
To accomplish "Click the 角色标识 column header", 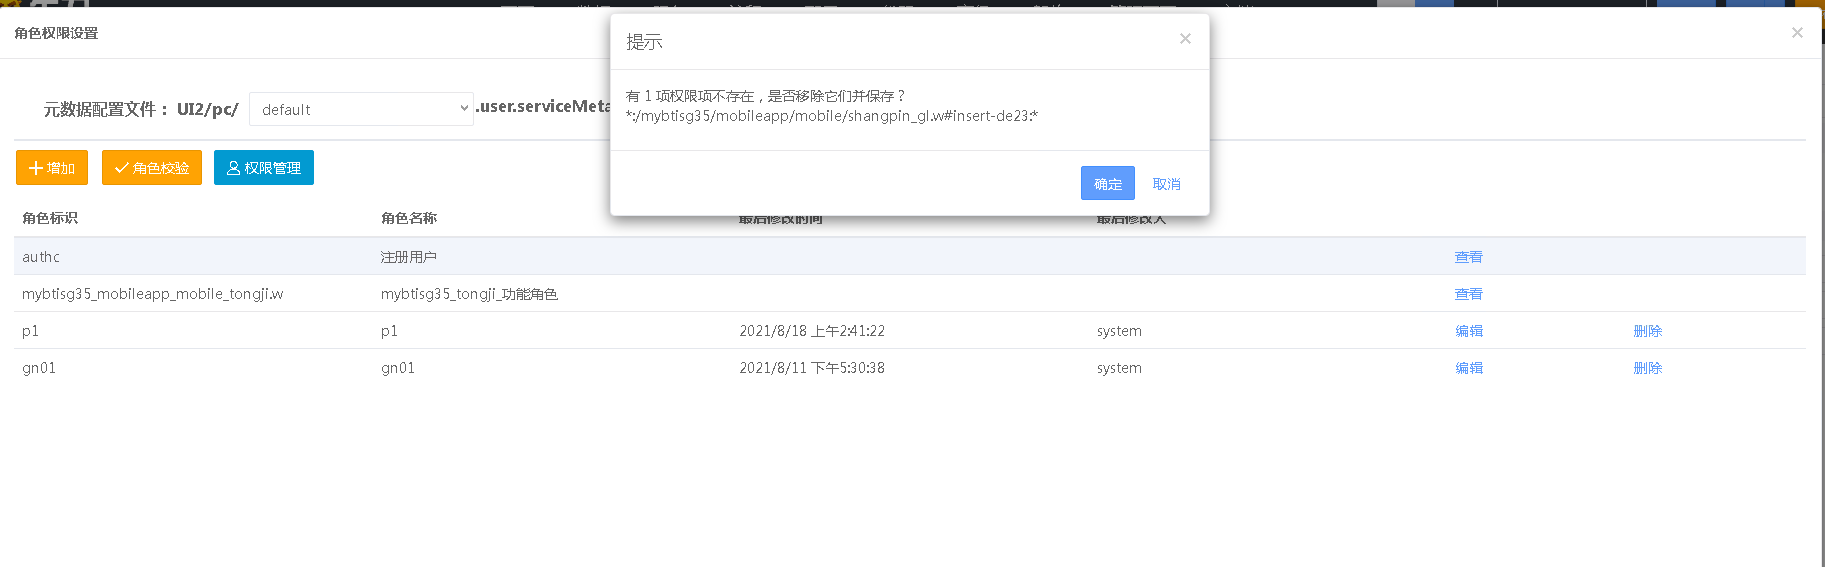I will pos(50,218).
